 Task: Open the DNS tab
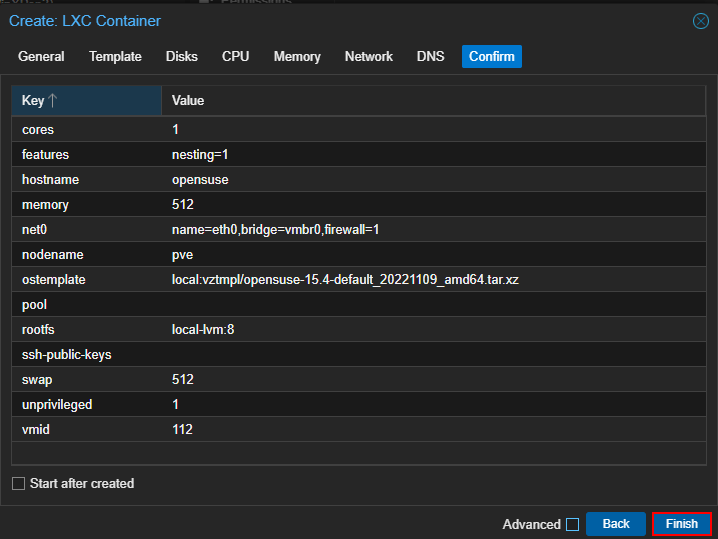tap(431, 57)
